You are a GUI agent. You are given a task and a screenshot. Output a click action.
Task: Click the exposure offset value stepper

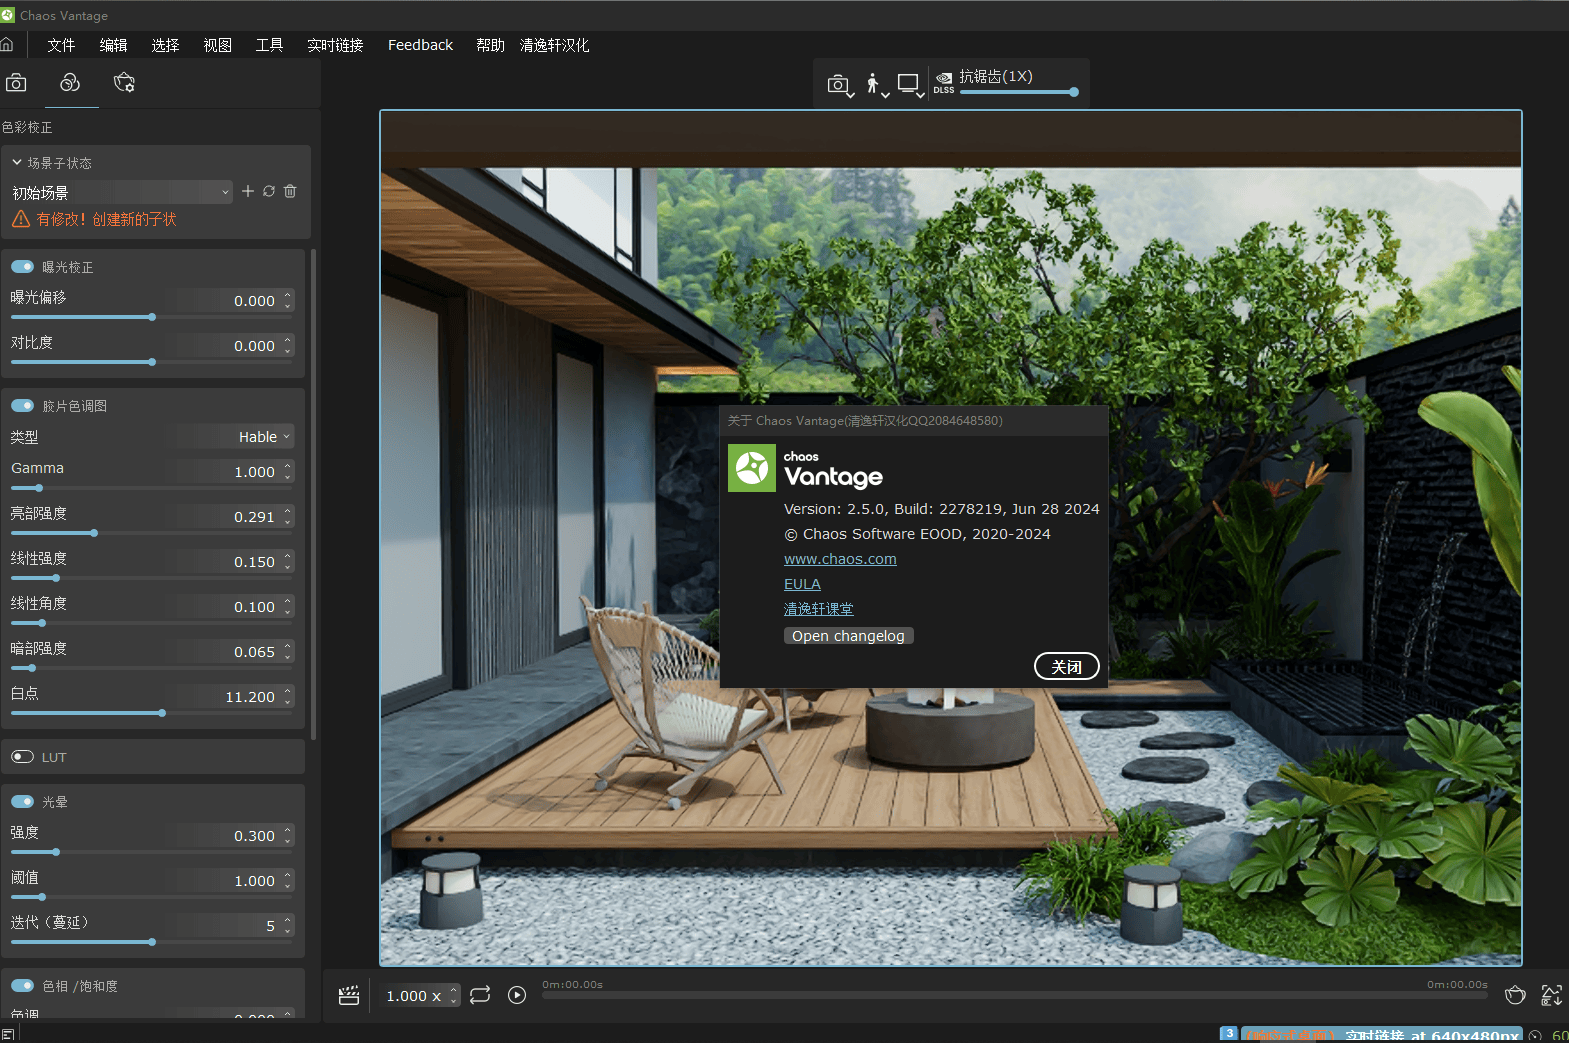point(288,300)
